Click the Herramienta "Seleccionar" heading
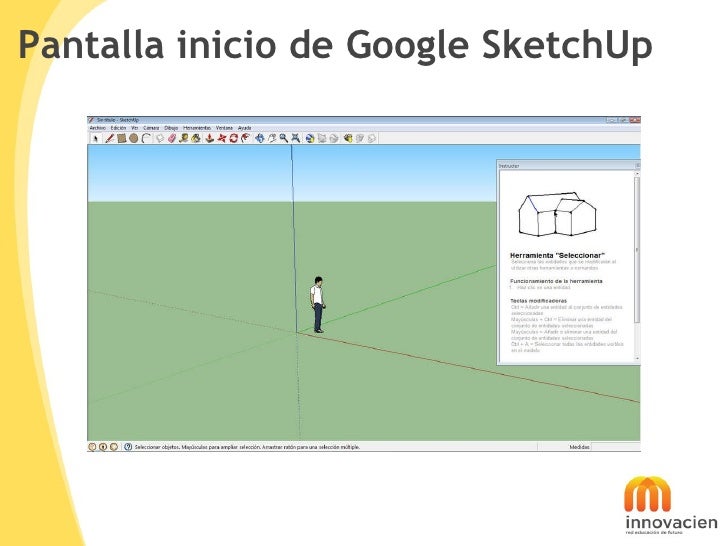 pos(557,255)
